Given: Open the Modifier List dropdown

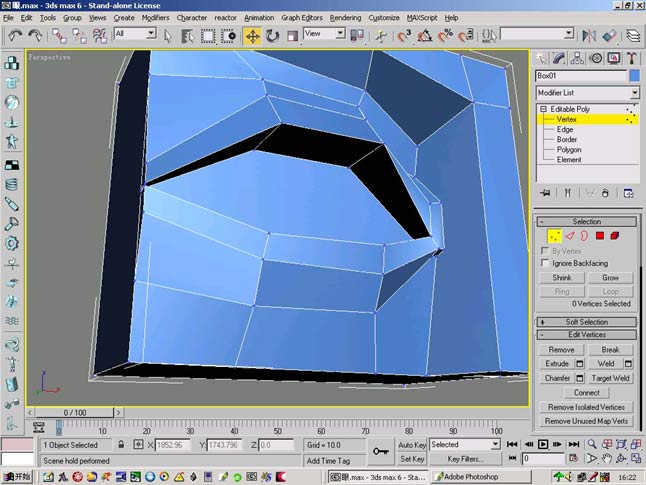Looking at the screenshot, I should pyautogui.click(x=587, y=93).
